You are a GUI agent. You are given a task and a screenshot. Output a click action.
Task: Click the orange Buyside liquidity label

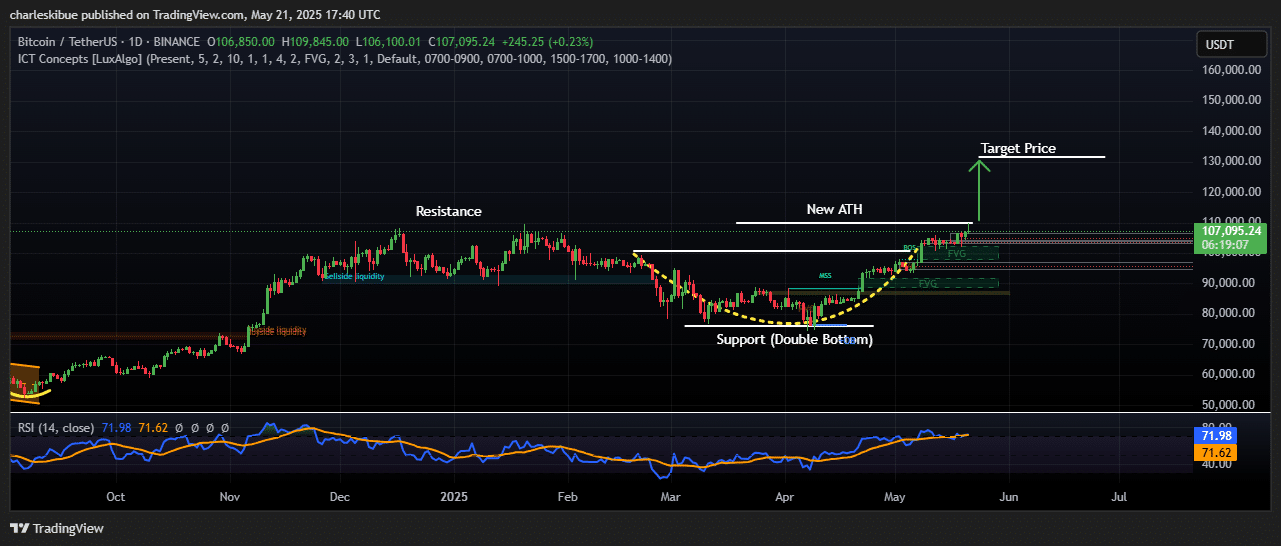[277, 331]
